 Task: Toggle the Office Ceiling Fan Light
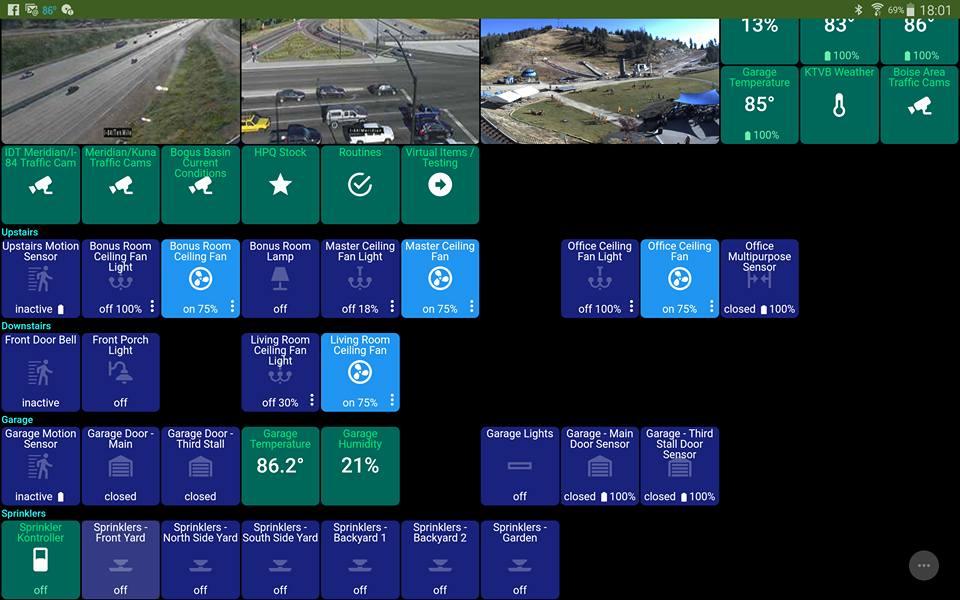599,279
